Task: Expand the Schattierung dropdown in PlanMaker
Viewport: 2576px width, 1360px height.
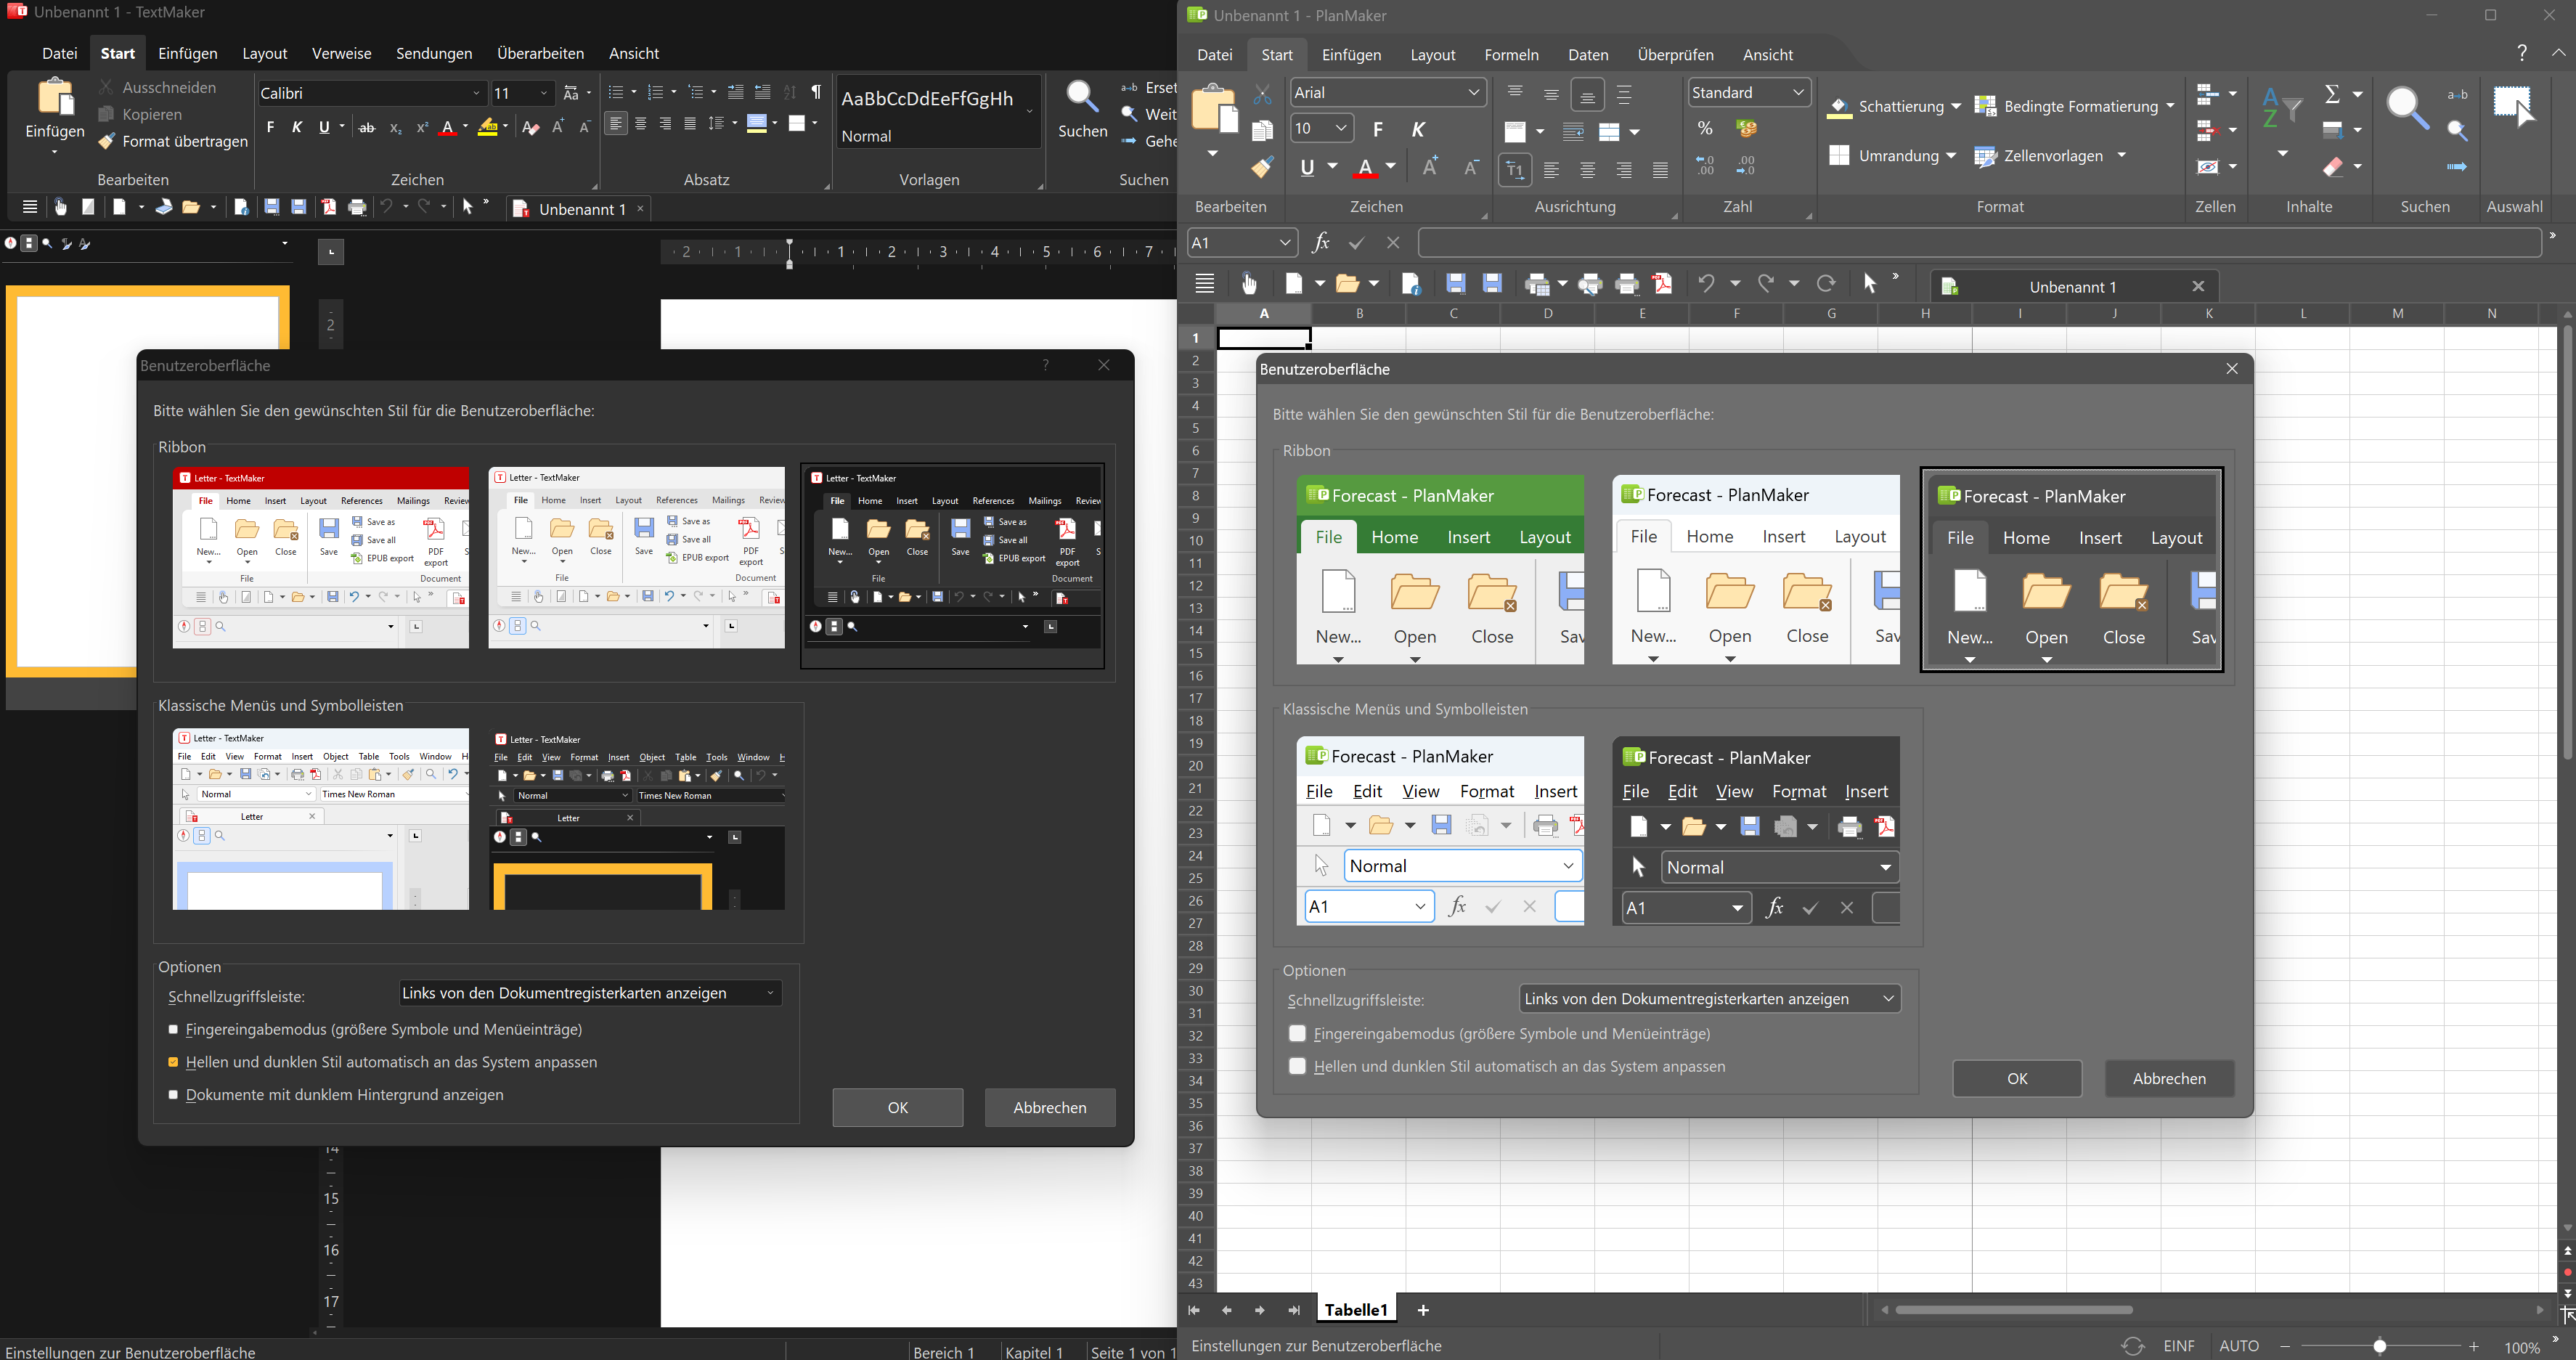Action: tap(1955, 106)
